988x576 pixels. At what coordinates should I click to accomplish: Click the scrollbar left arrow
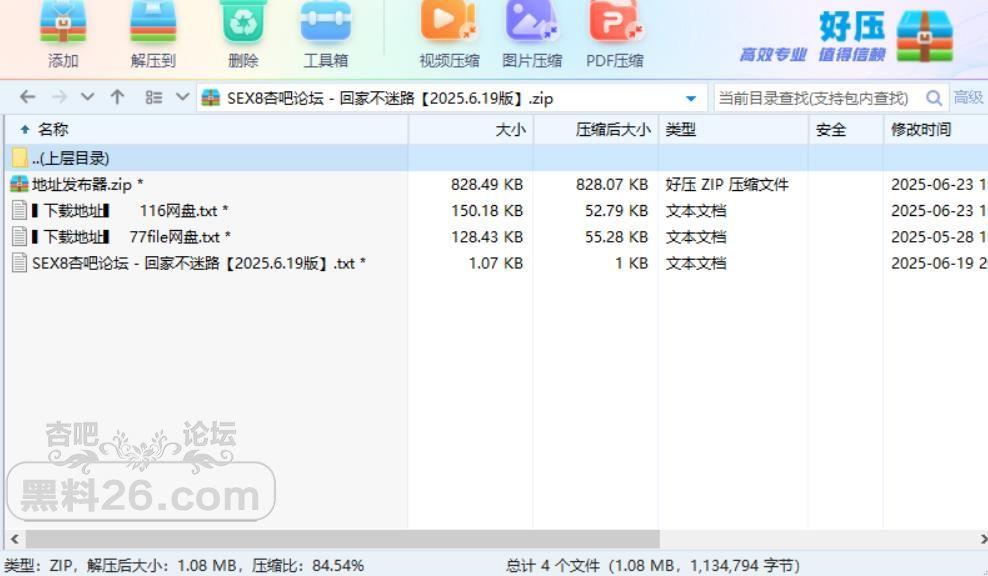[14, 539]
